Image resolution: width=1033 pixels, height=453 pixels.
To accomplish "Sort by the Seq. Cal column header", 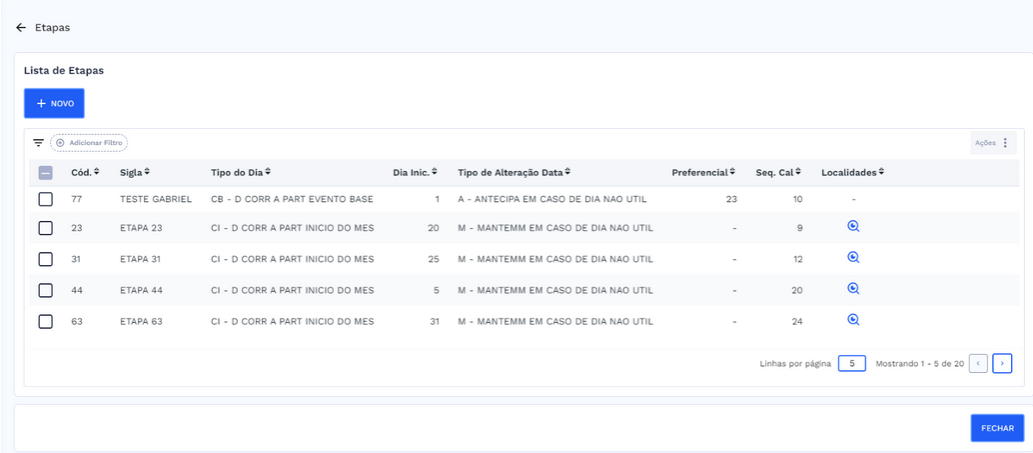I will tap(778, 172).
